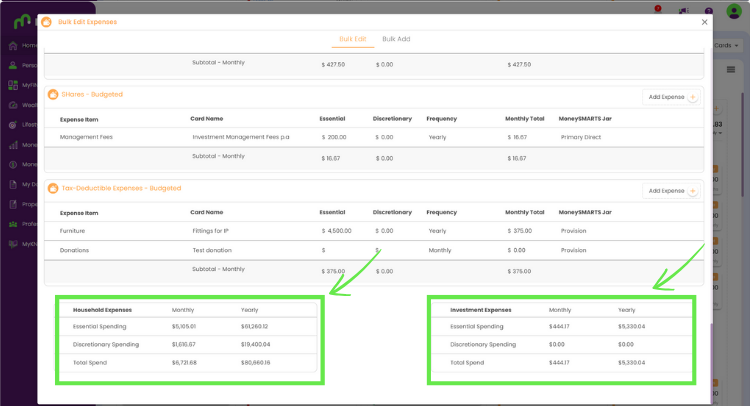Close the Bulk Edit Expenses dialog
750x406 pixels.
click(704, 22)
